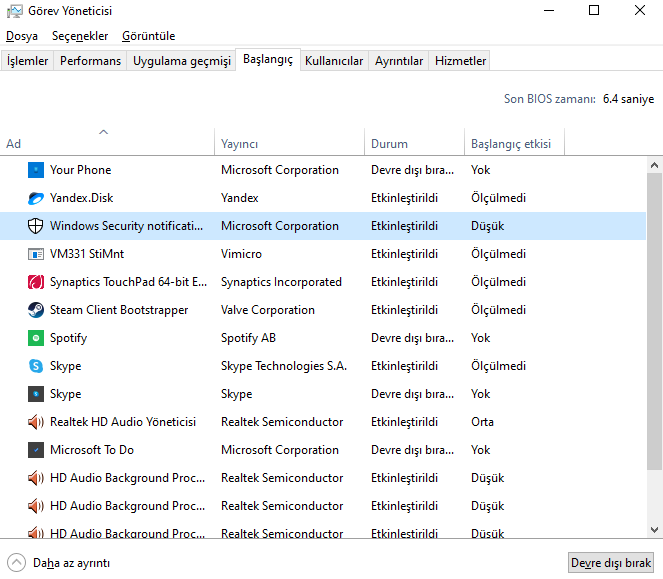Click the Spotify icon in list
Image resolution: width=663 pixels, height=579 pixels.
click(36, 338)
